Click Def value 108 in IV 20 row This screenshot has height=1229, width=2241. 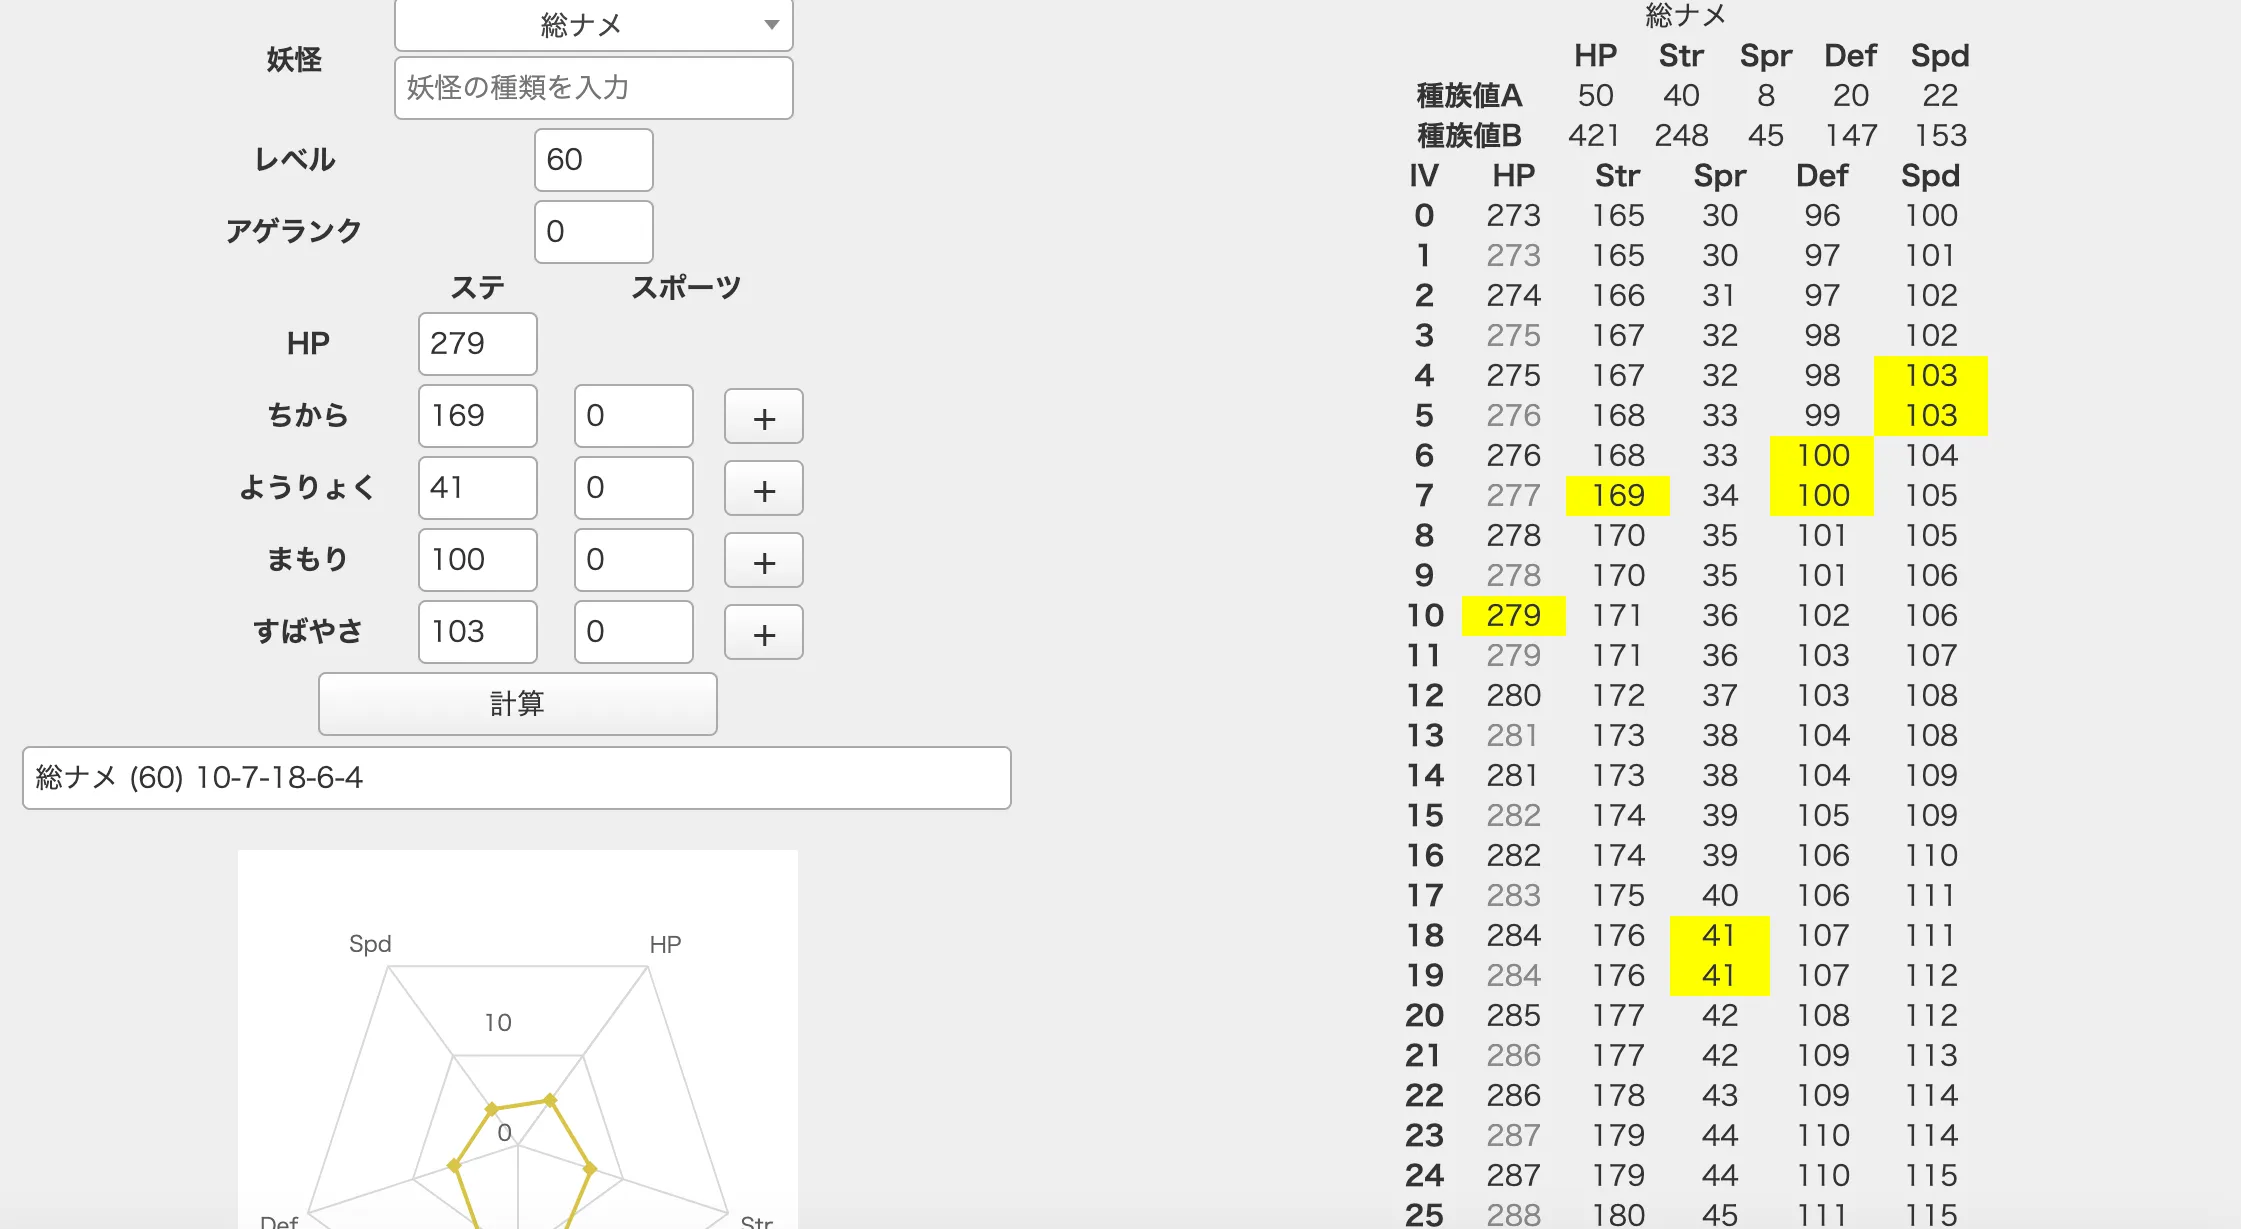(x=1822, y=1016)
